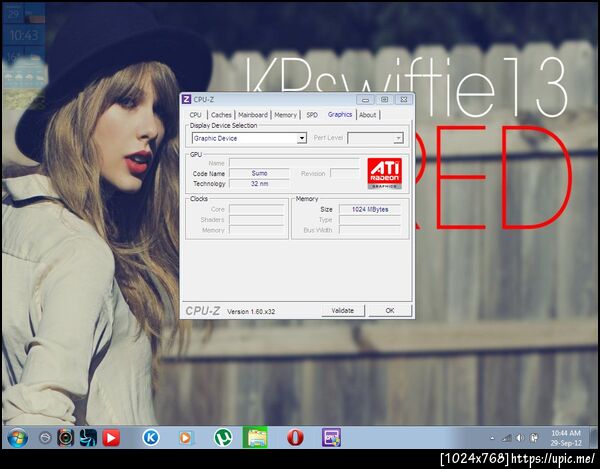Switch to the Mainboard tab
600x469 pixels.
[x=253, y=115]
